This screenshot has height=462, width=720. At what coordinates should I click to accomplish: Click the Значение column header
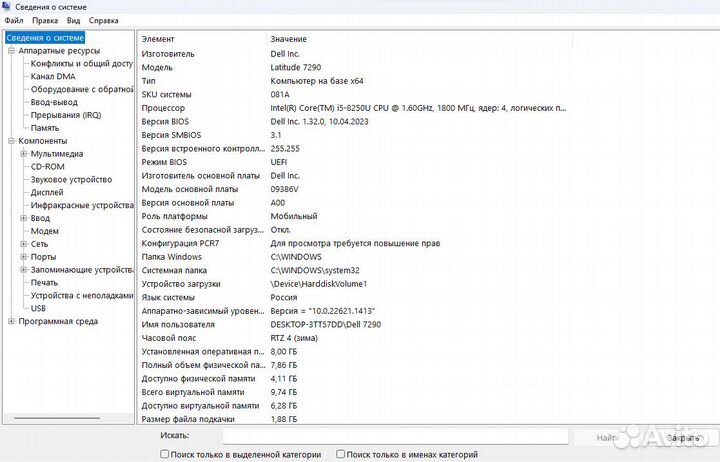[x=419, y=39]
